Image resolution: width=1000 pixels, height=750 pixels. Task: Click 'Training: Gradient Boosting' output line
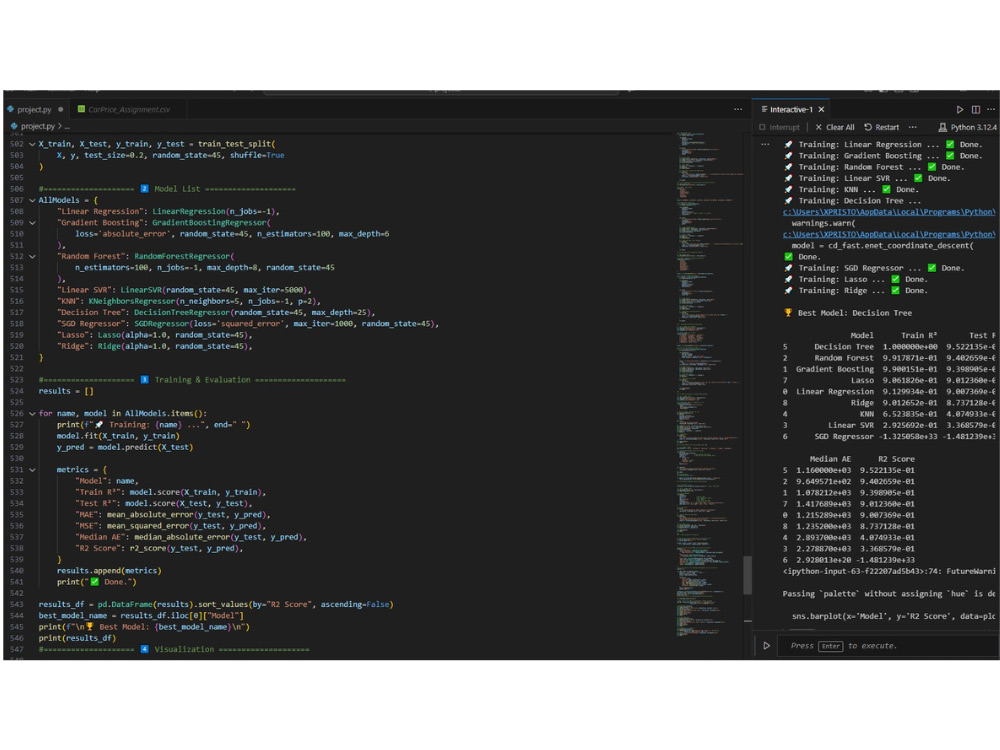[x=883, y=156]
